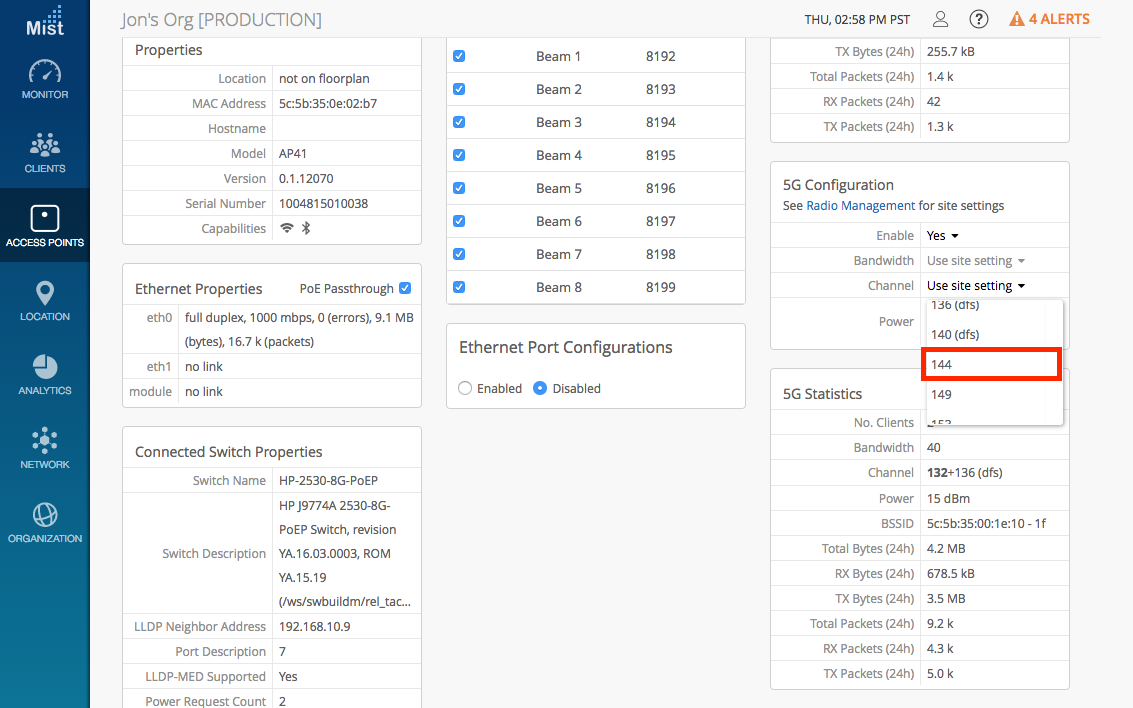Image resolution: width=1133 pixels, height=708 pixels.
Task: Open the 5G Enable dropdown
Action: coord(943,236)
